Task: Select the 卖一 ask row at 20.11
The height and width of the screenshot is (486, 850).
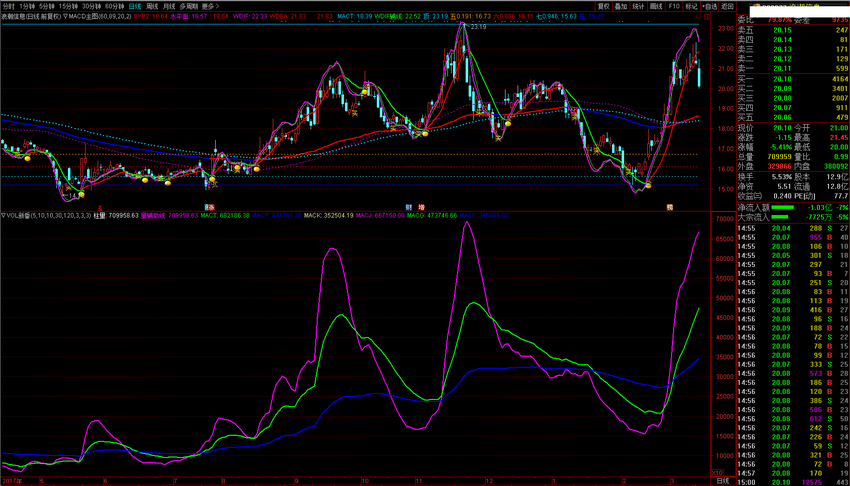Action: click(793, 68)
